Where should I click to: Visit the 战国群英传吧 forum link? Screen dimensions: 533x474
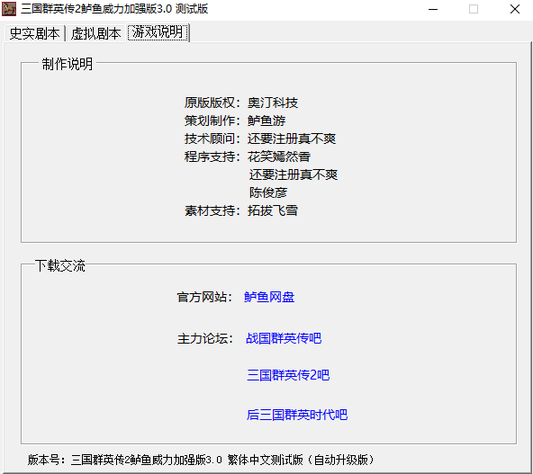pyautogui.click(x=283, y=338)
